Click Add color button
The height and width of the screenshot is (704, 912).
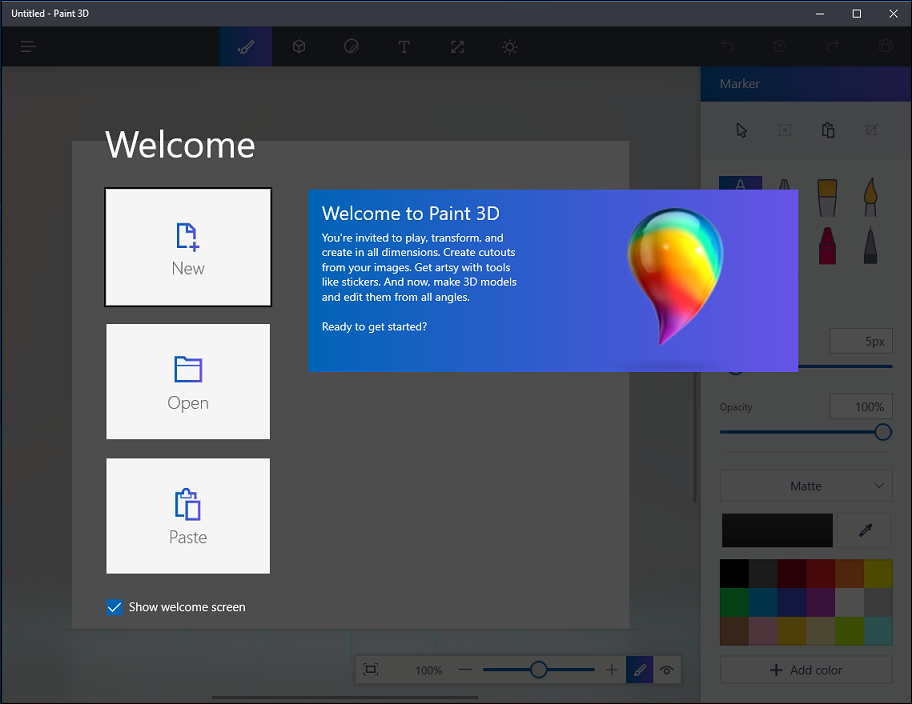[x=806, y=670]
